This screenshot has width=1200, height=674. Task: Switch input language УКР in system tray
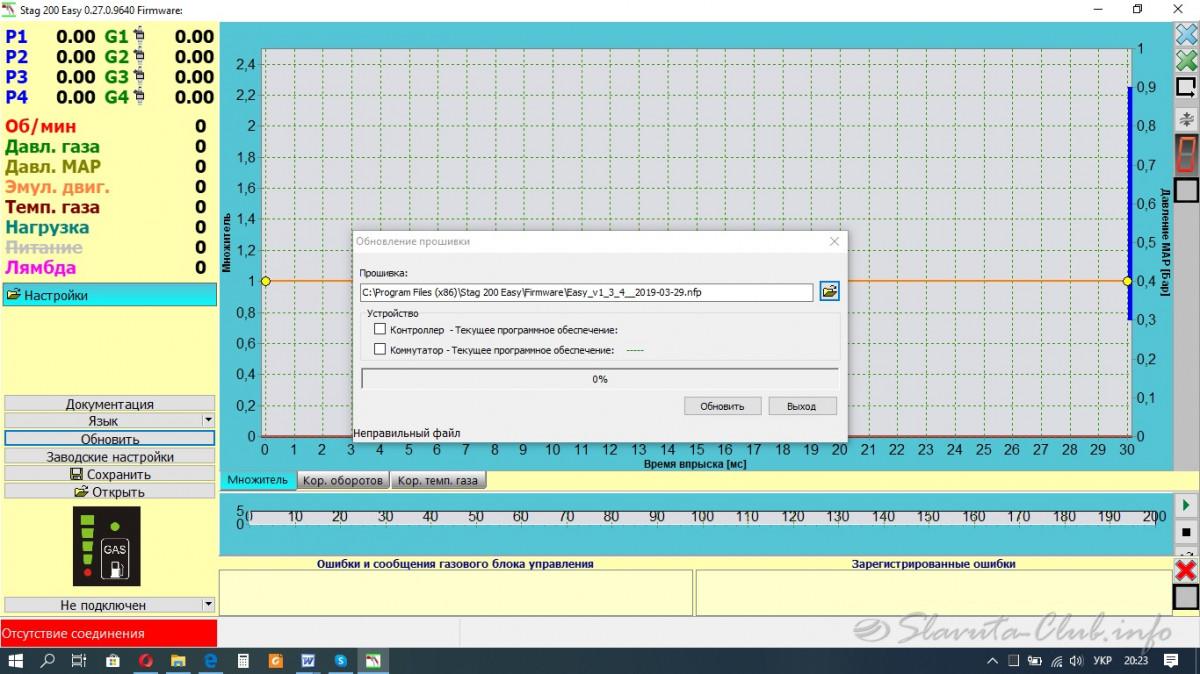[x=1102, y=661]
